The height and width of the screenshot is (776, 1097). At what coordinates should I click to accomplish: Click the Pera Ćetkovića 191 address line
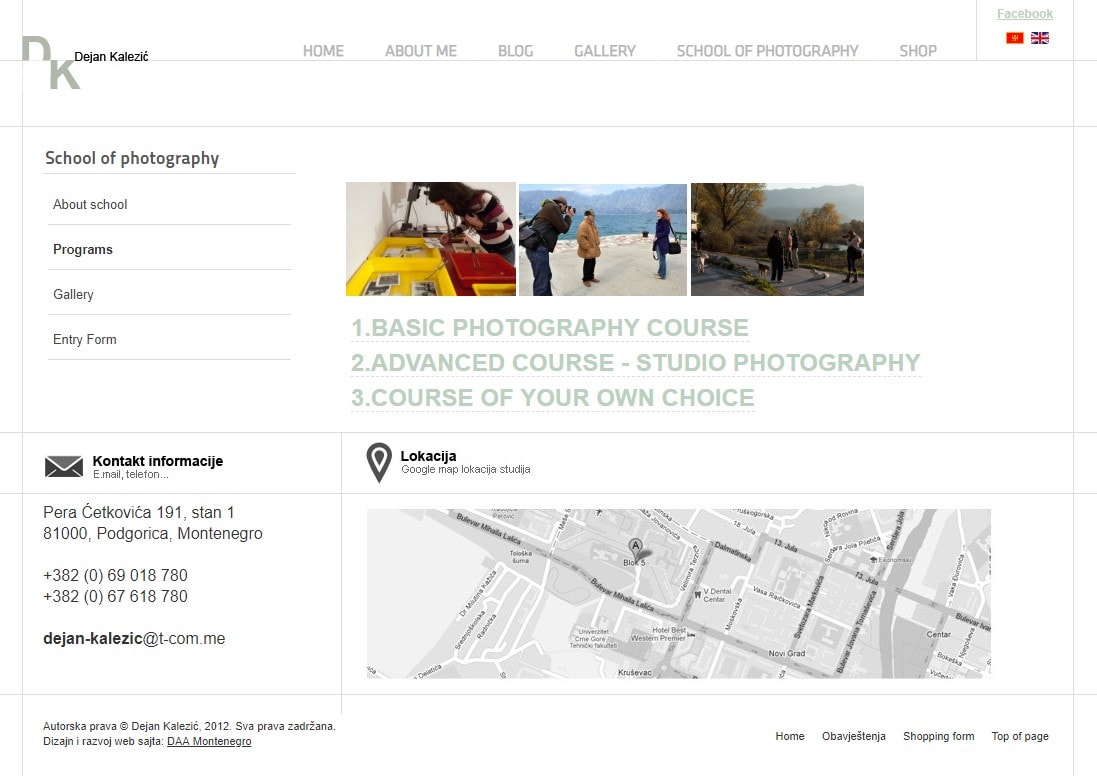pos(139,513)
